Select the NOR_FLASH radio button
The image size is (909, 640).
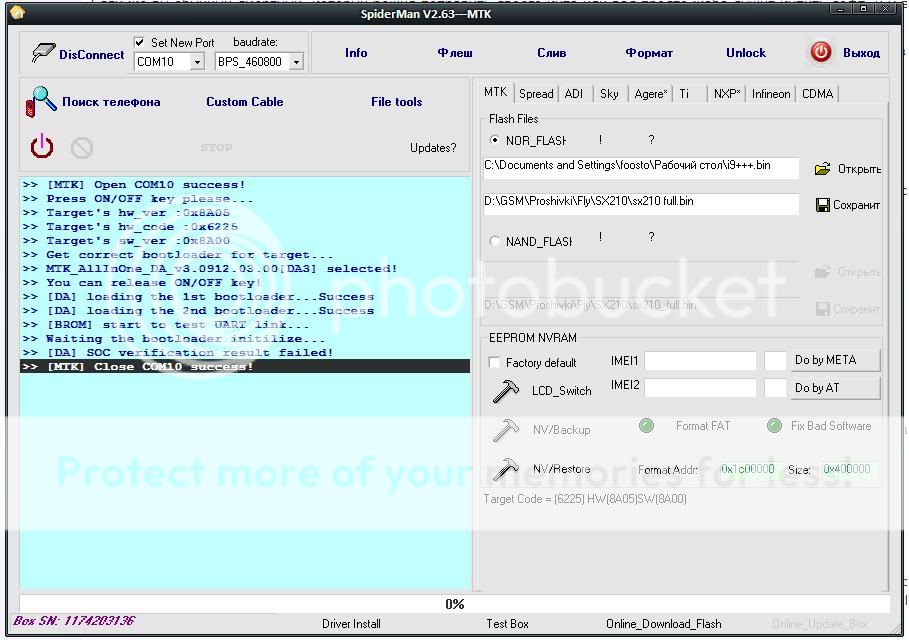click(495, 140)
